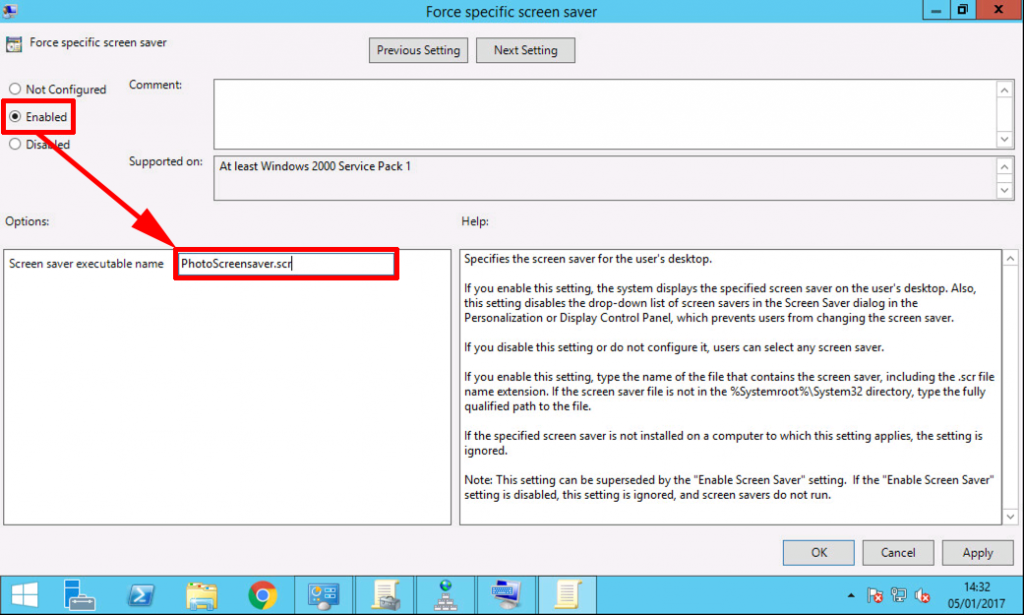Open Windows PowerShell from the taskbar
1024x615 pixels.
[x=140, y=597]
